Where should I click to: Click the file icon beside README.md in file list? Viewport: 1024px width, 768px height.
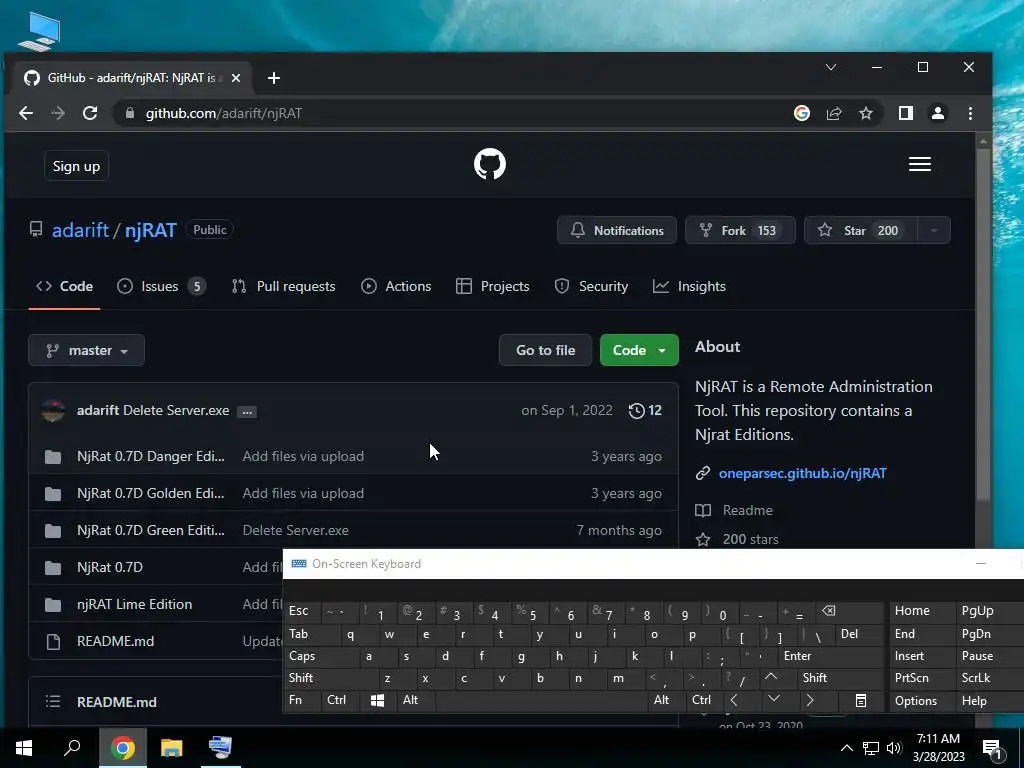pos(54,642)
